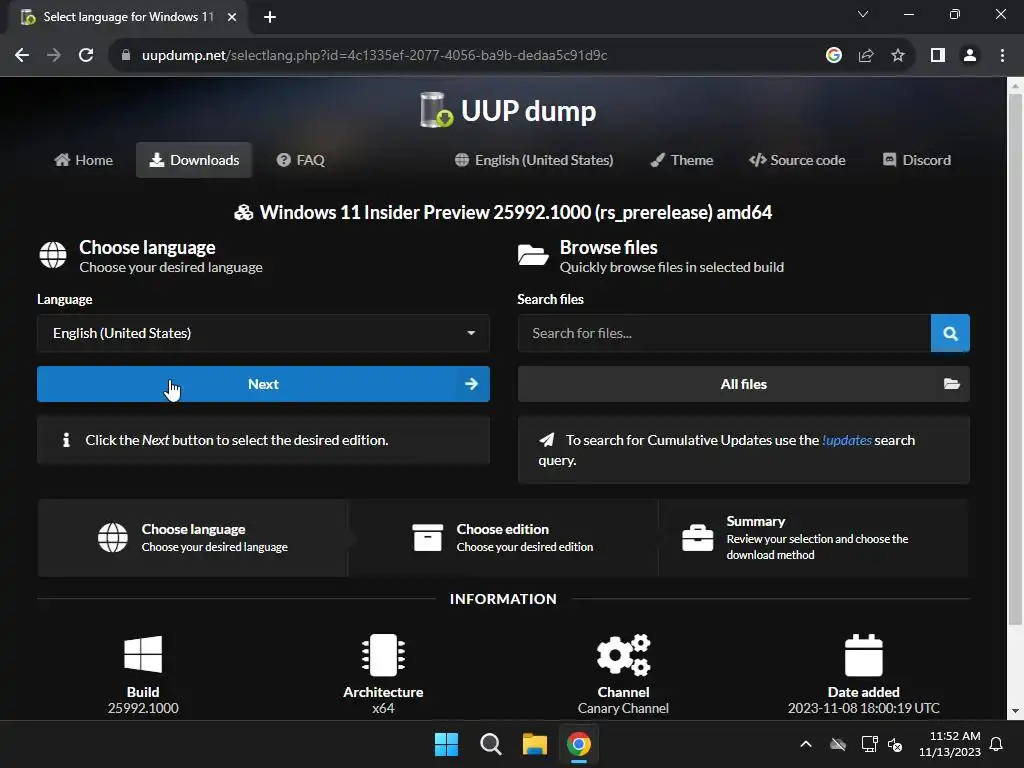Click the browser Forward arrow

point(54,55)
